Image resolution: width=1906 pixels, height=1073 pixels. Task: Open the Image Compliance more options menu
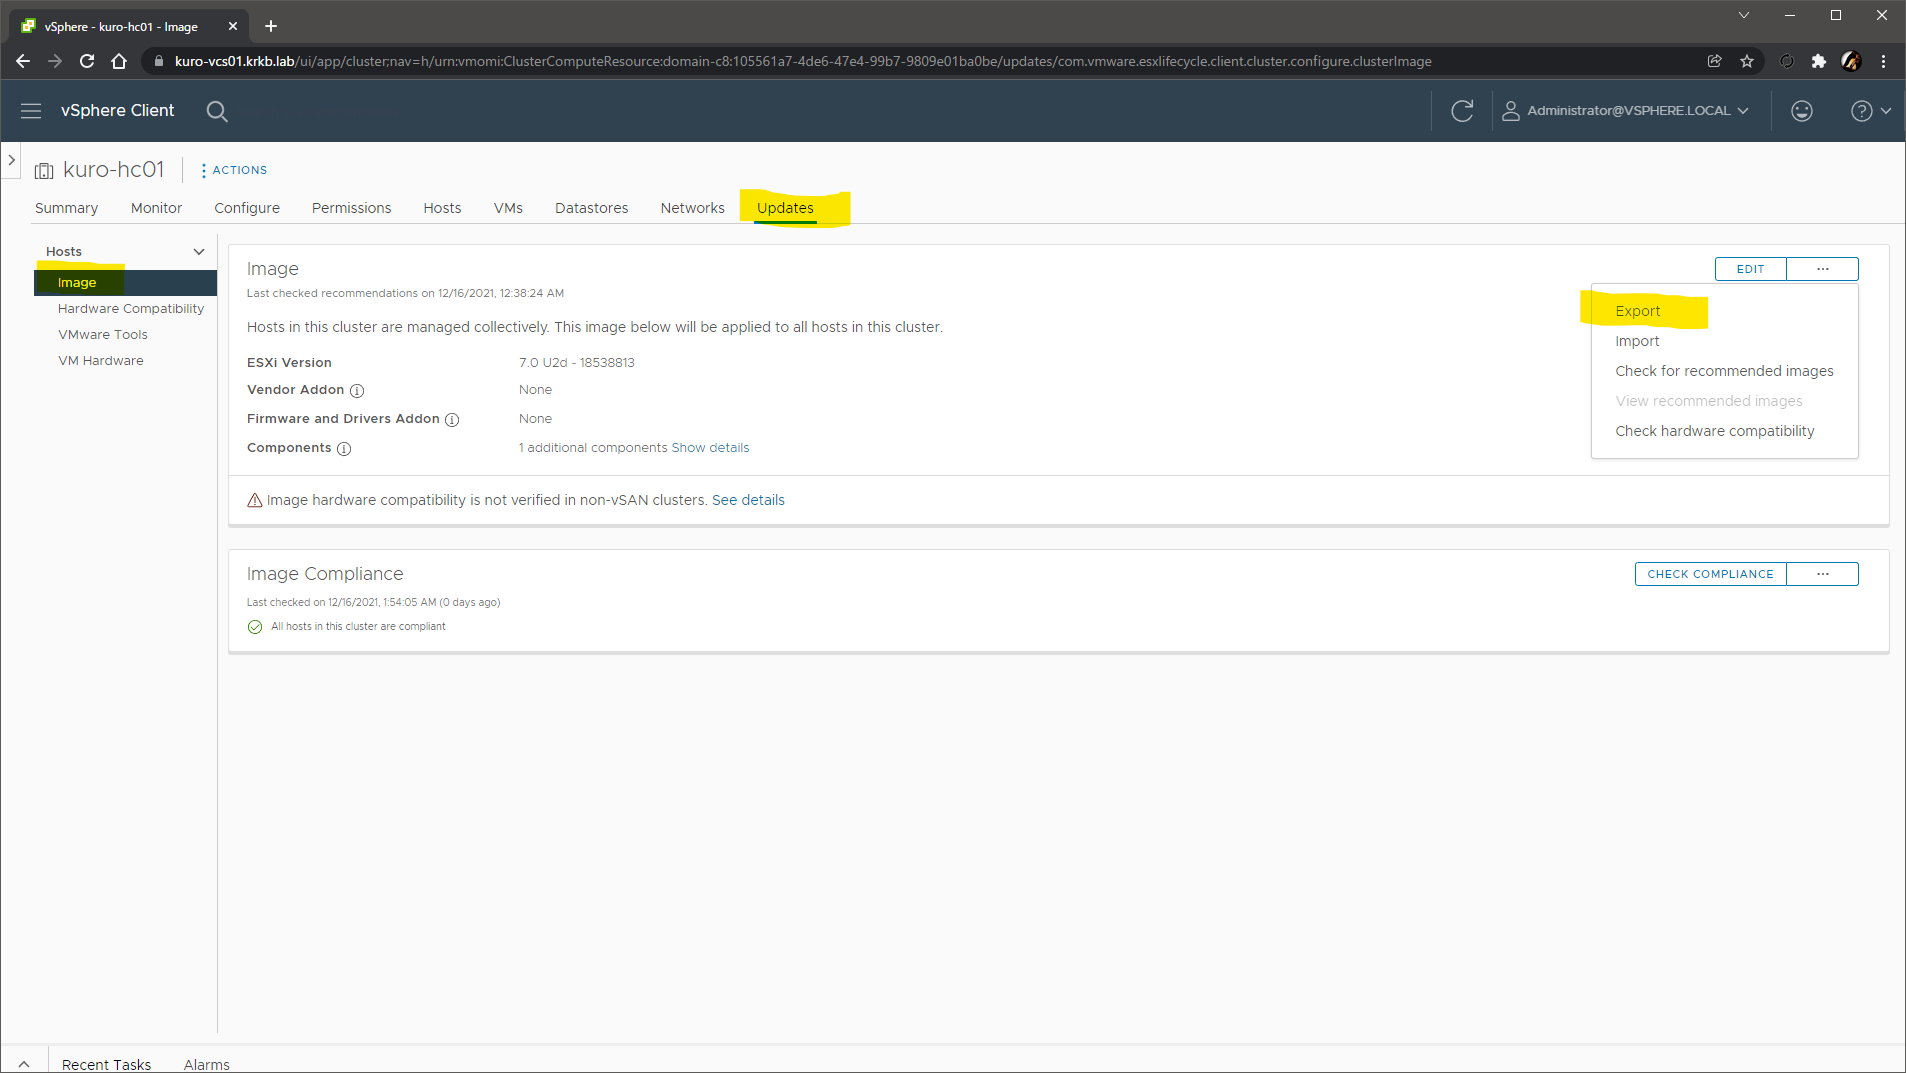tap(1822, 574)
